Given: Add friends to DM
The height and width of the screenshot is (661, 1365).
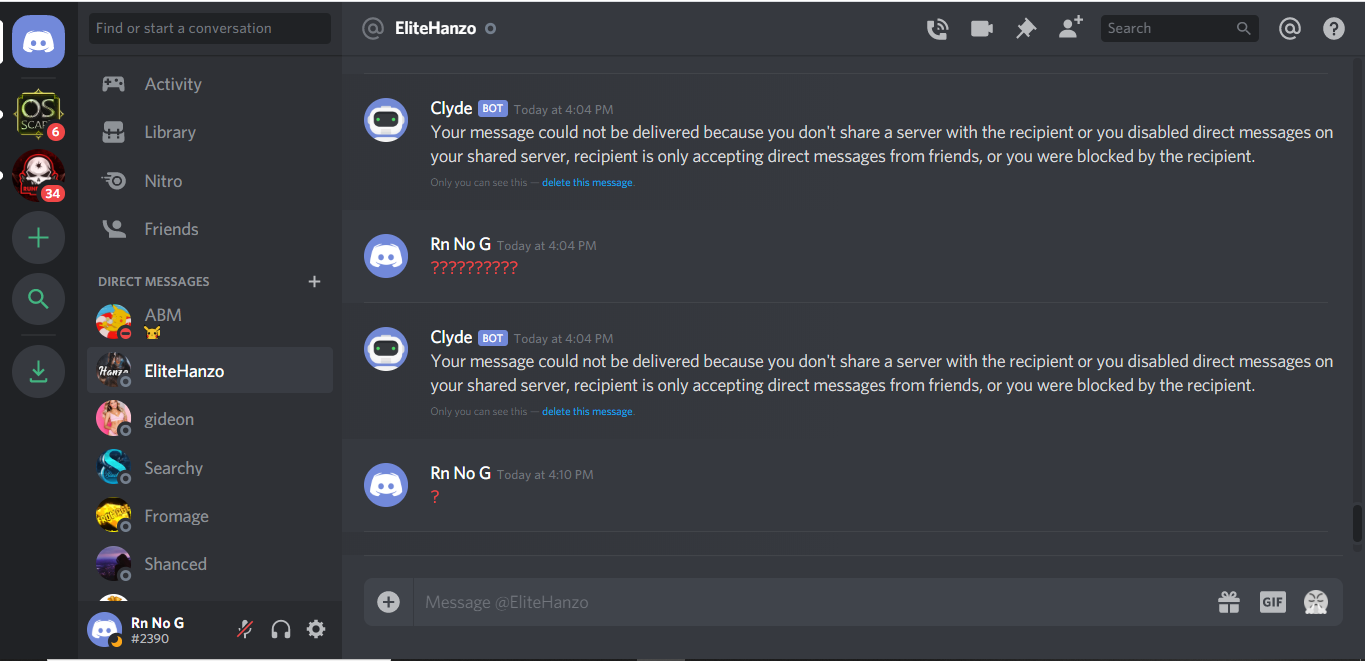Looking at the screenshot, I should [1071, 28].
